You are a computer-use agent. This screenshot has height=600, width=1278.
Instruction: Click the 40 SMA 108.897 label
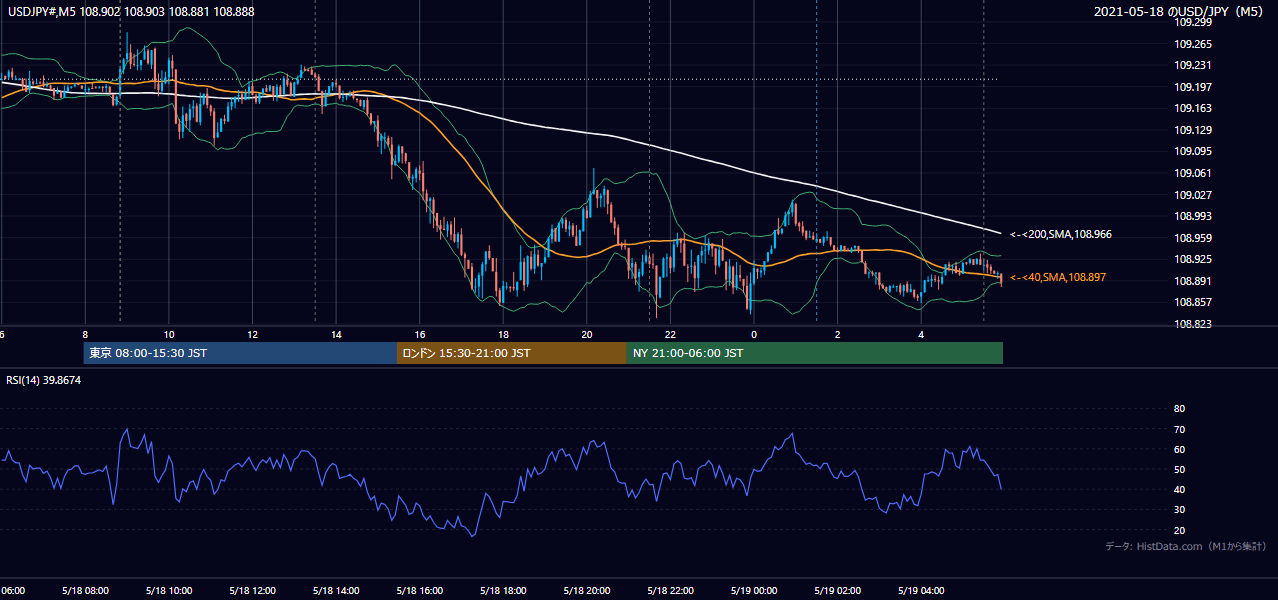click(1059, 277)
